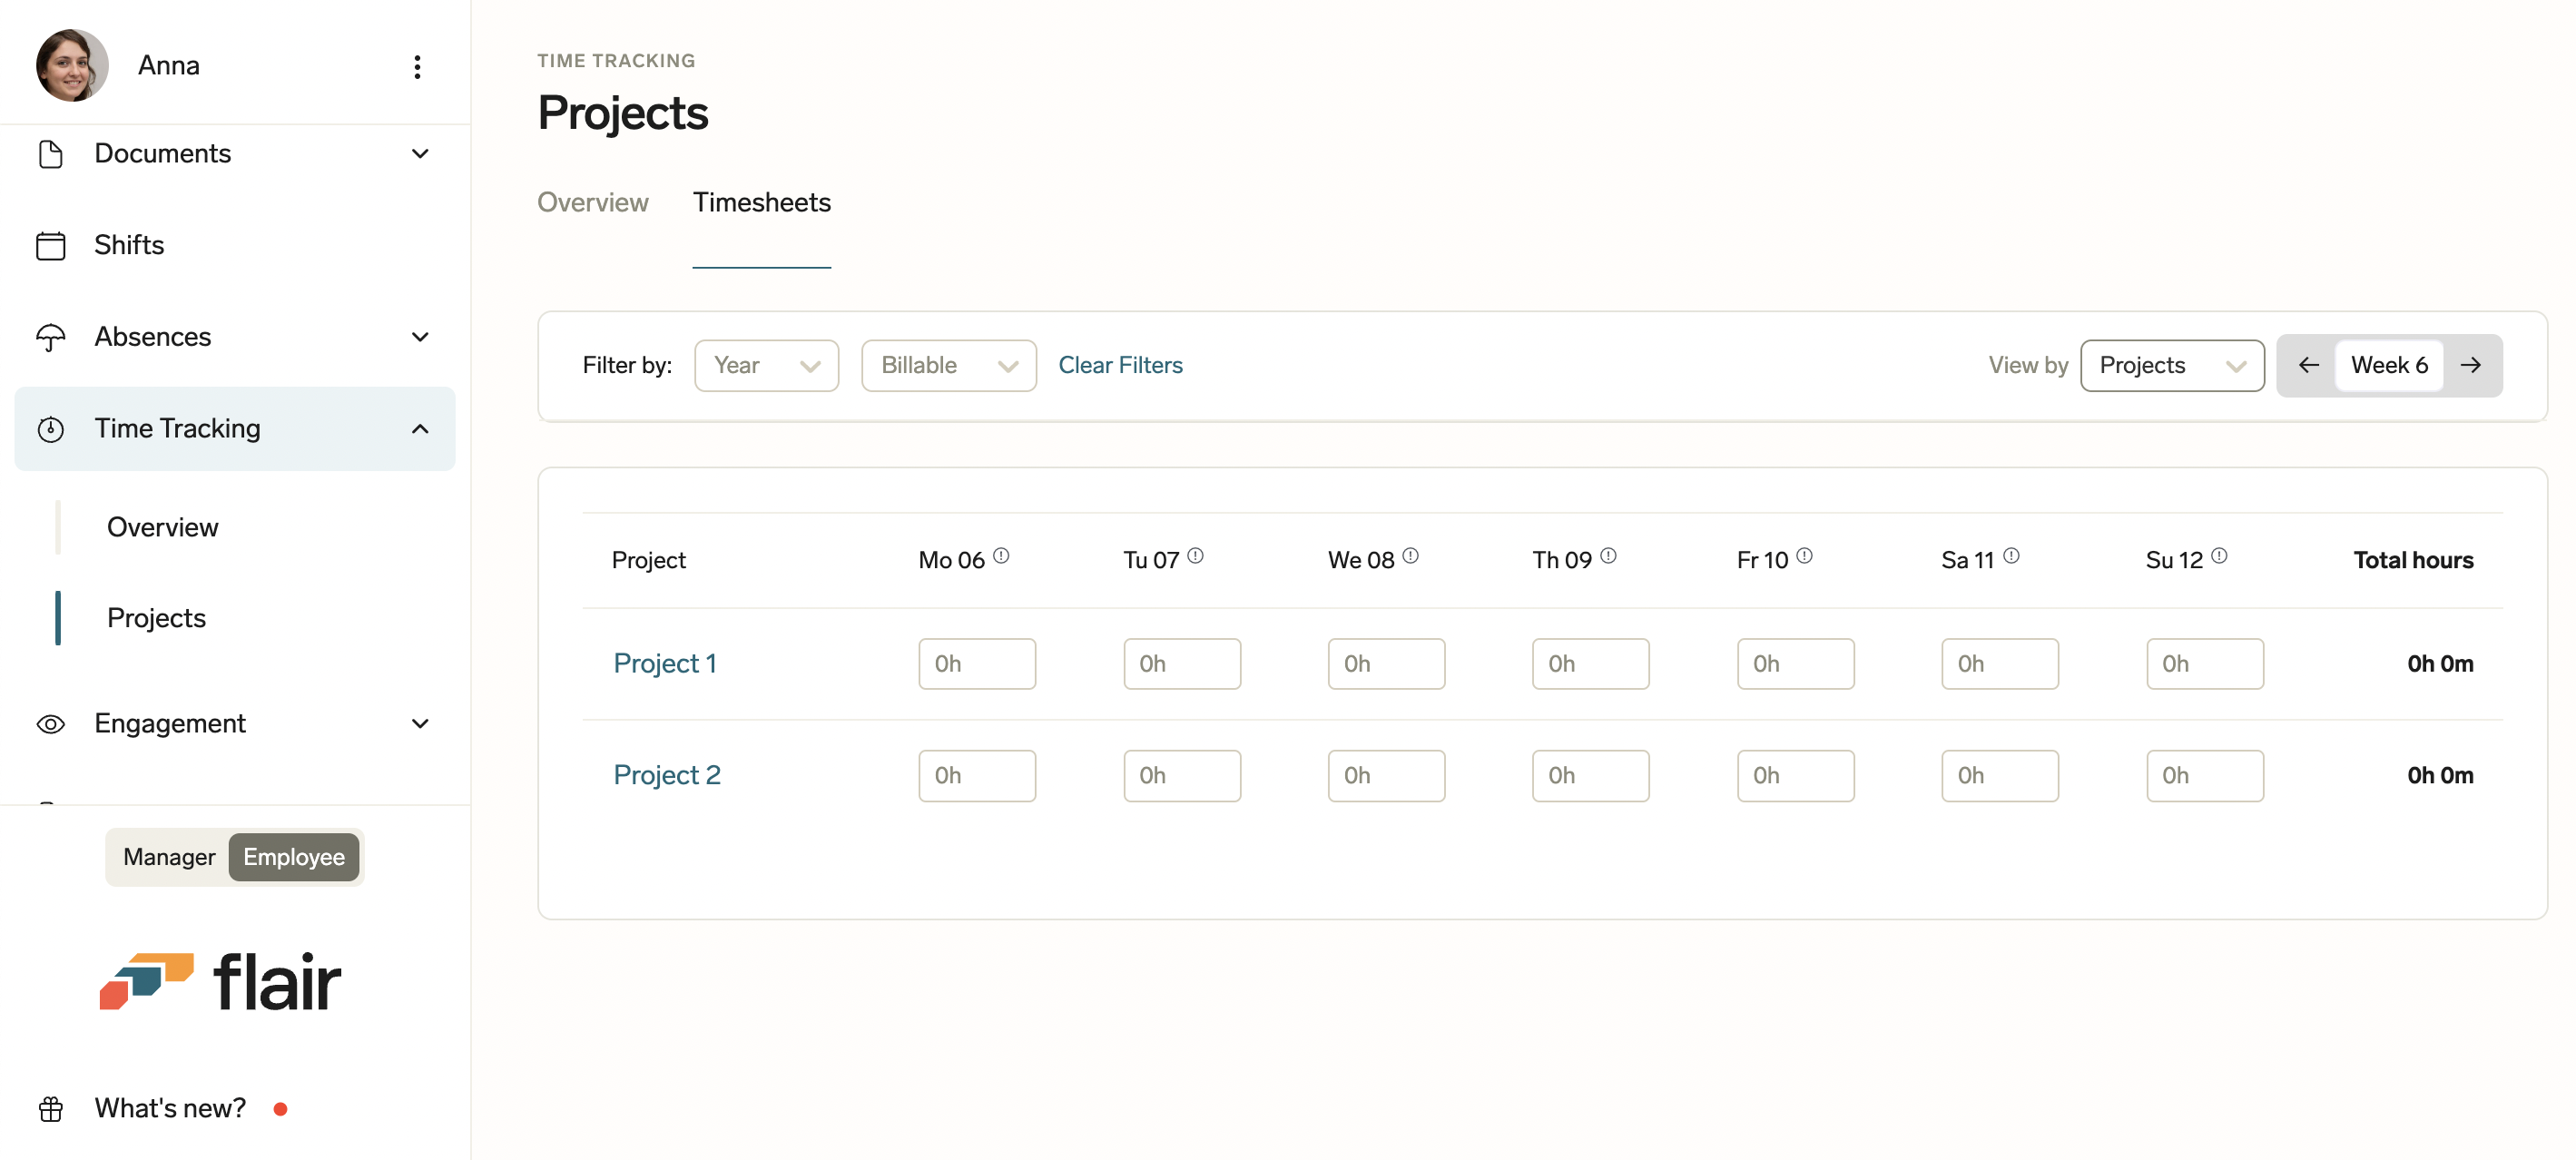
Task: Click the three-dot menu next to Anna
Action: pyautogui.click(x=417, y=66)
